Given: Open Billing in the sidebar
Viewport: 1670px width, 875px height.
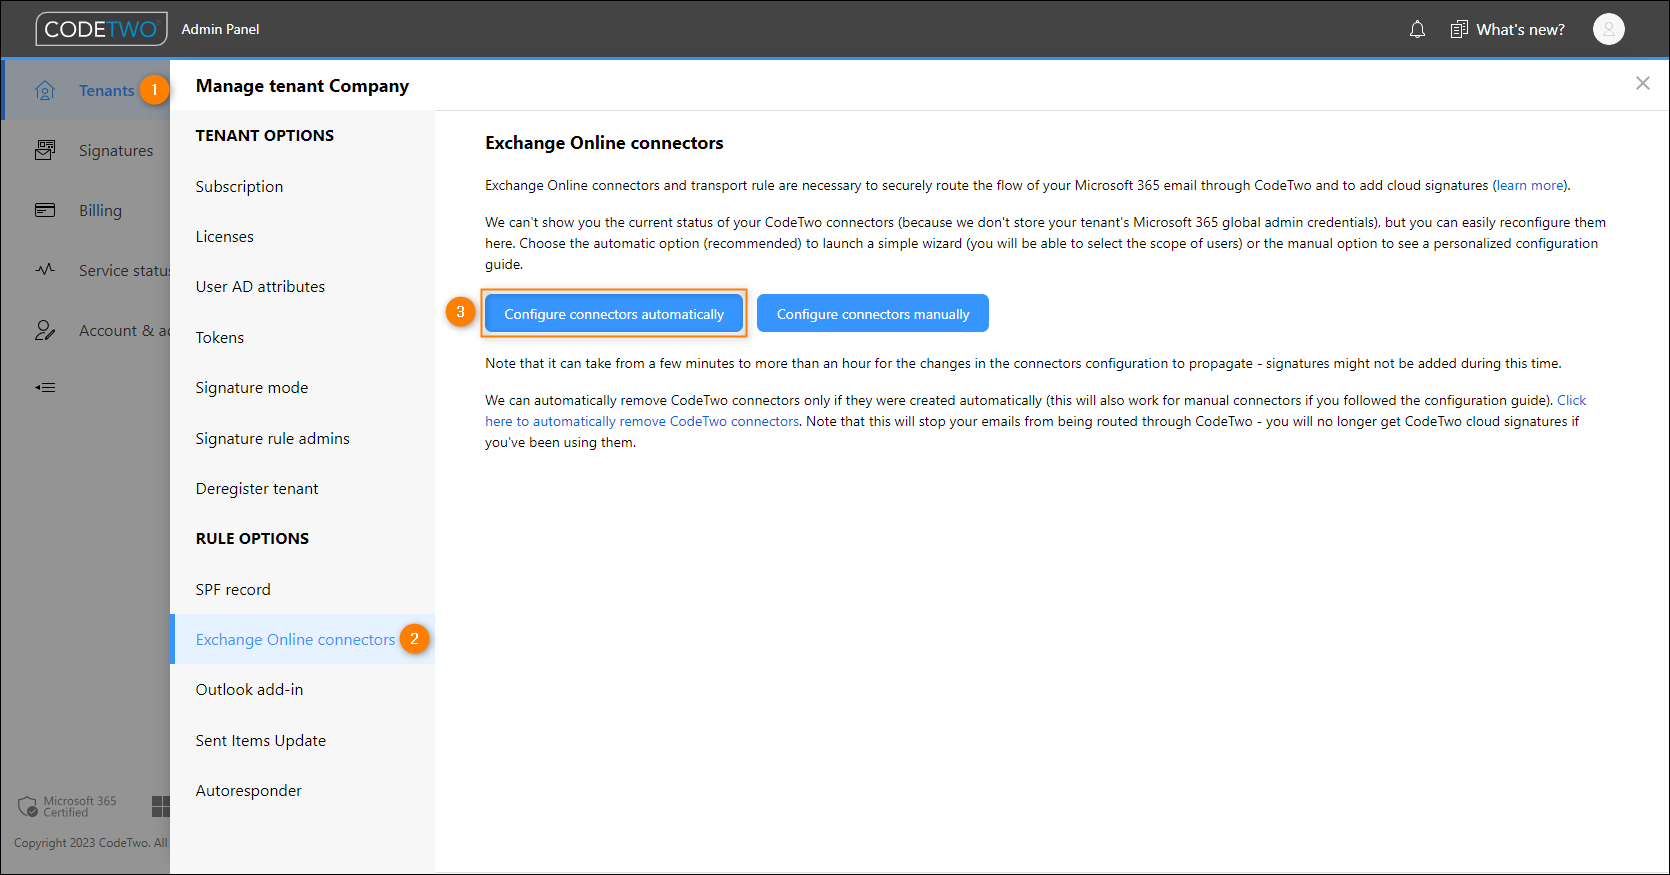Looking at the screenshot, I should pyautogui.click(x=100, y=211).
